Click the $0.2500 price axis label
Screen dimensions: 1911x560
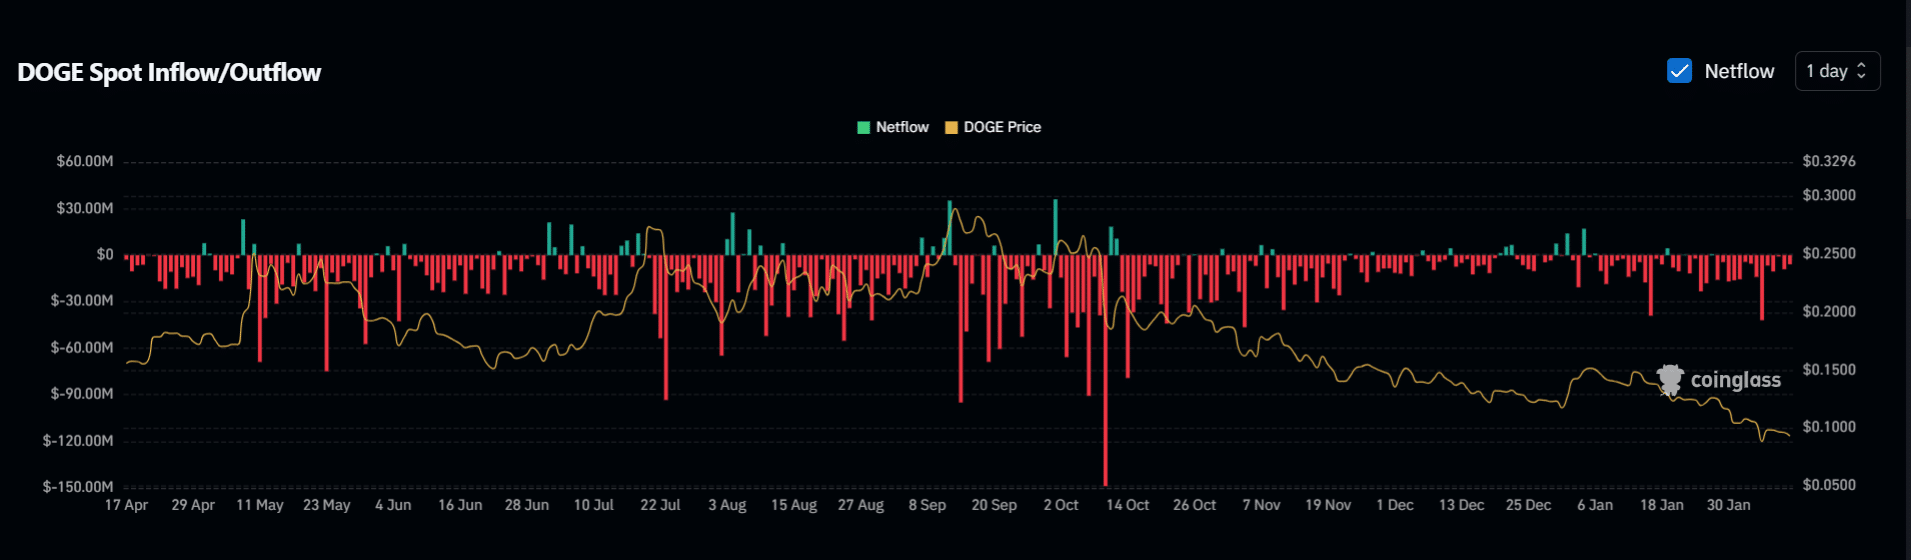click(x=1829, y=253)
